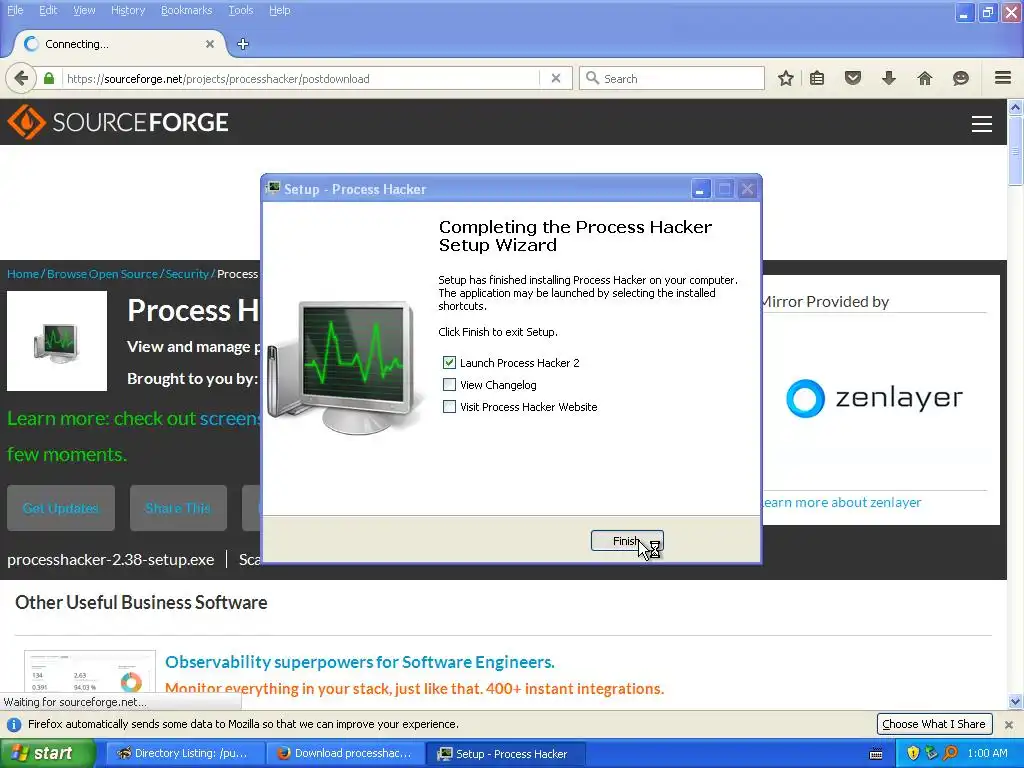Check the View Changelog option

(449, 385)
